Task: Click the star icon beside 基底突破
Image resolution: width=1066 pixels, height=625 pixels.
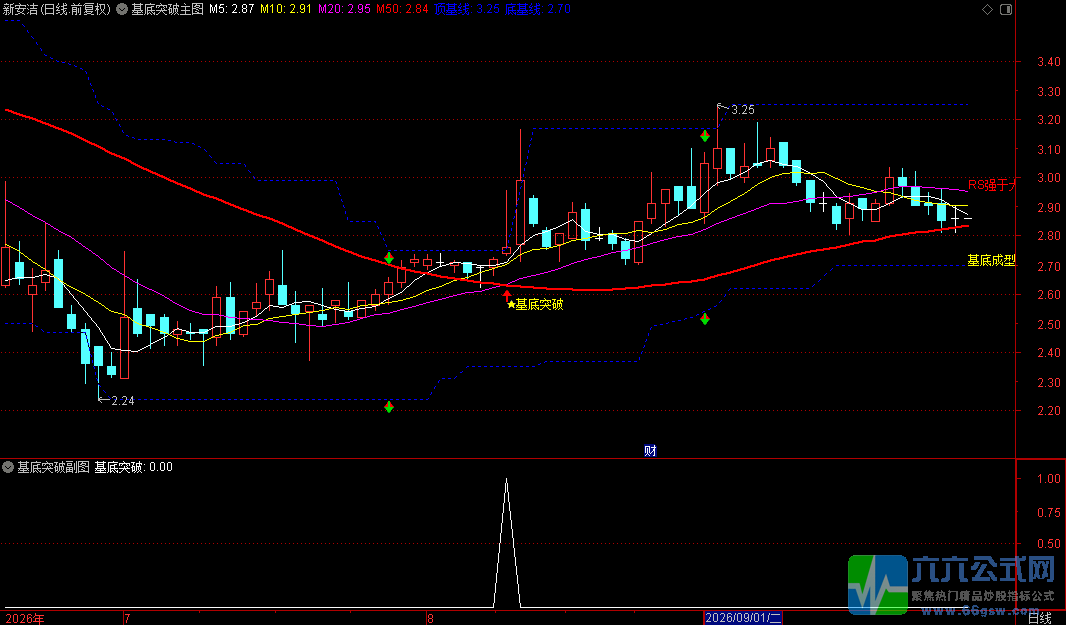Action: tap(511, 305)
